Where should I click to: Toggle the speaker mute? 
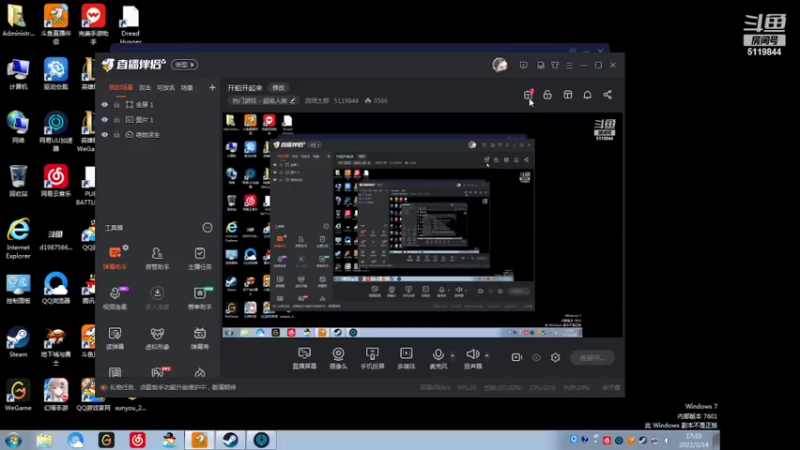coord(473,358)
